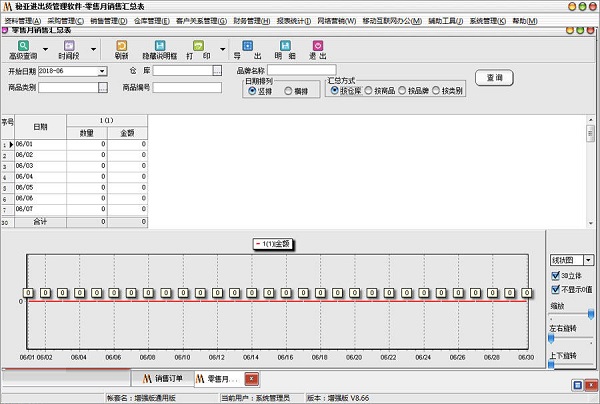Click the 1(1)金额 chart legend
Image resolution: width=600 pixels, height=404 pixels.
click(274, 244)
